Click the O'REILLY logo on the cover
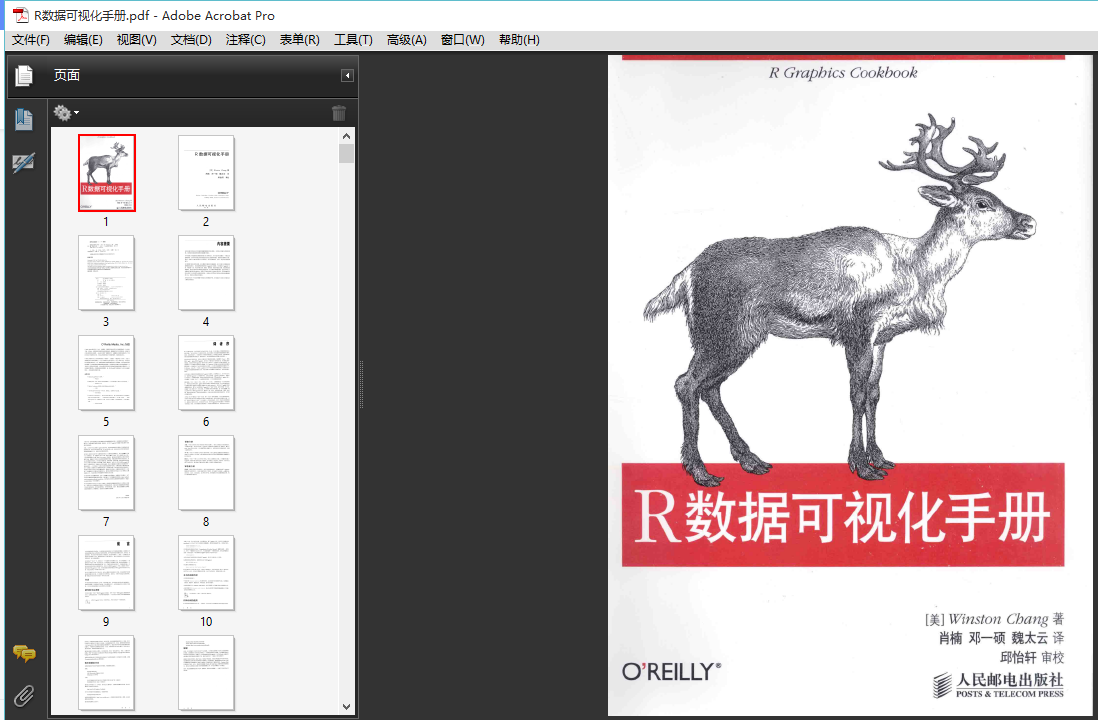Viewport: 1098px width, 720px height. pos(672,672)
